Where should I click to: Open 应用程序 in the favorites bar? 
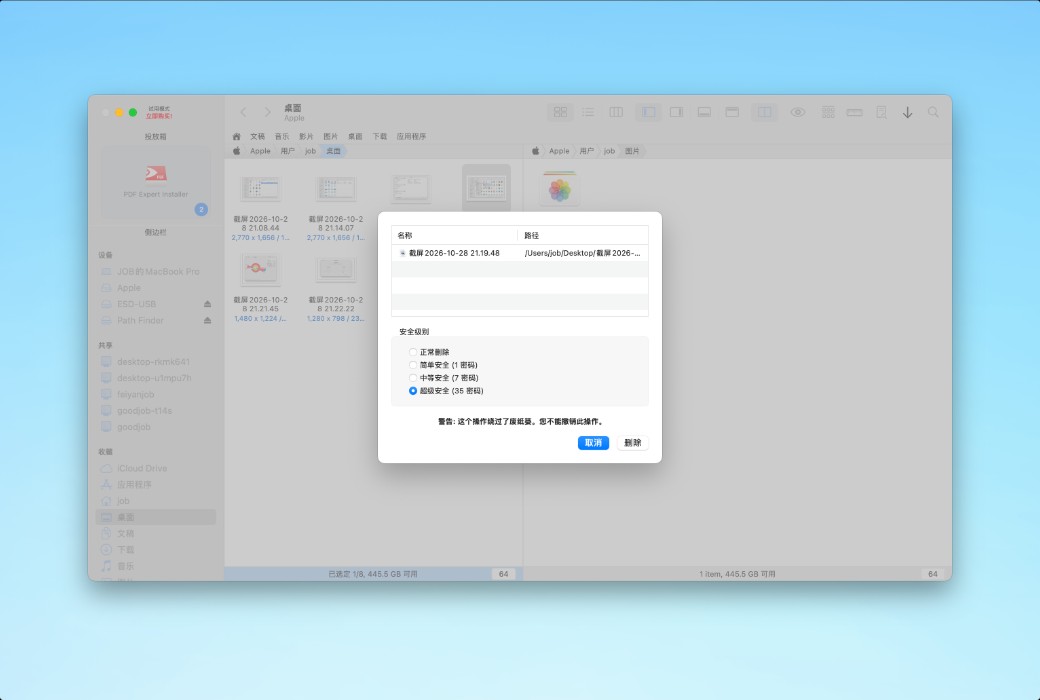click(x=411, y=136)
